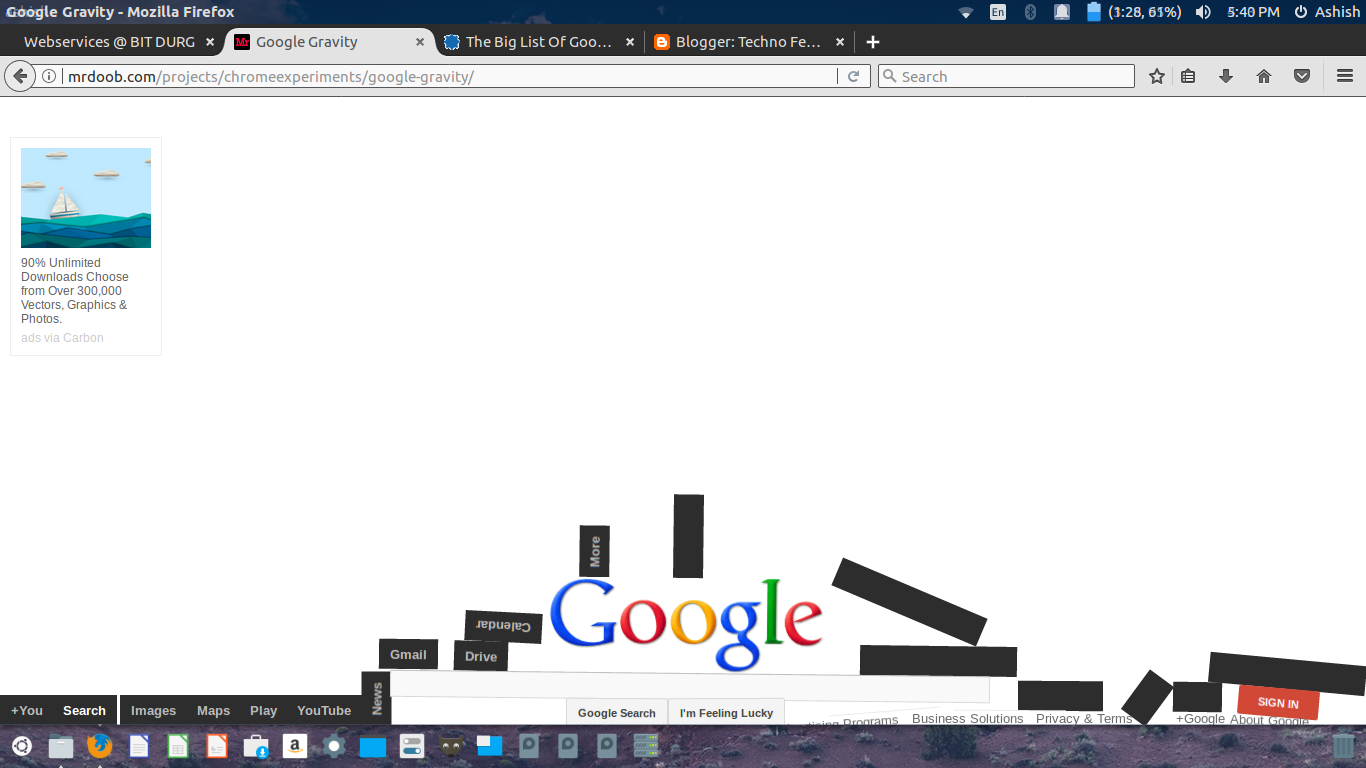Click the +Google link
The height and width of the screenshot is (768, 1366).
coord(1200,718)
